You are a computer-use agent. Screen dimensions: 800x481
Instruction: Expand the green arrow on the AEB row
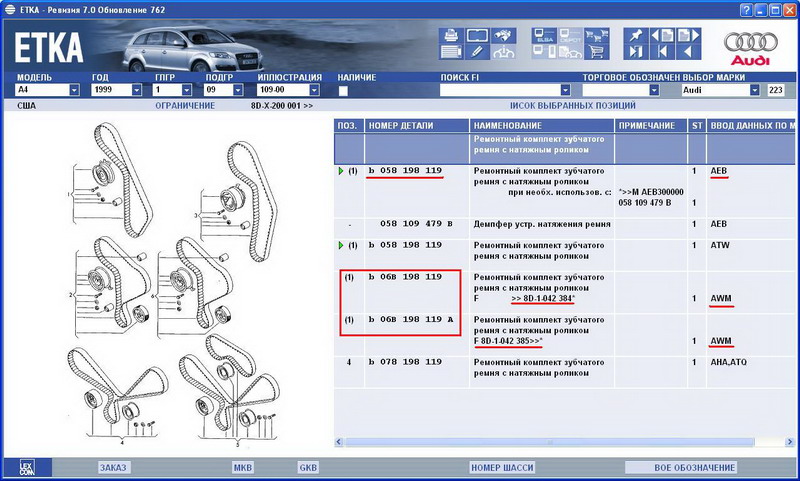pos(341,171)
